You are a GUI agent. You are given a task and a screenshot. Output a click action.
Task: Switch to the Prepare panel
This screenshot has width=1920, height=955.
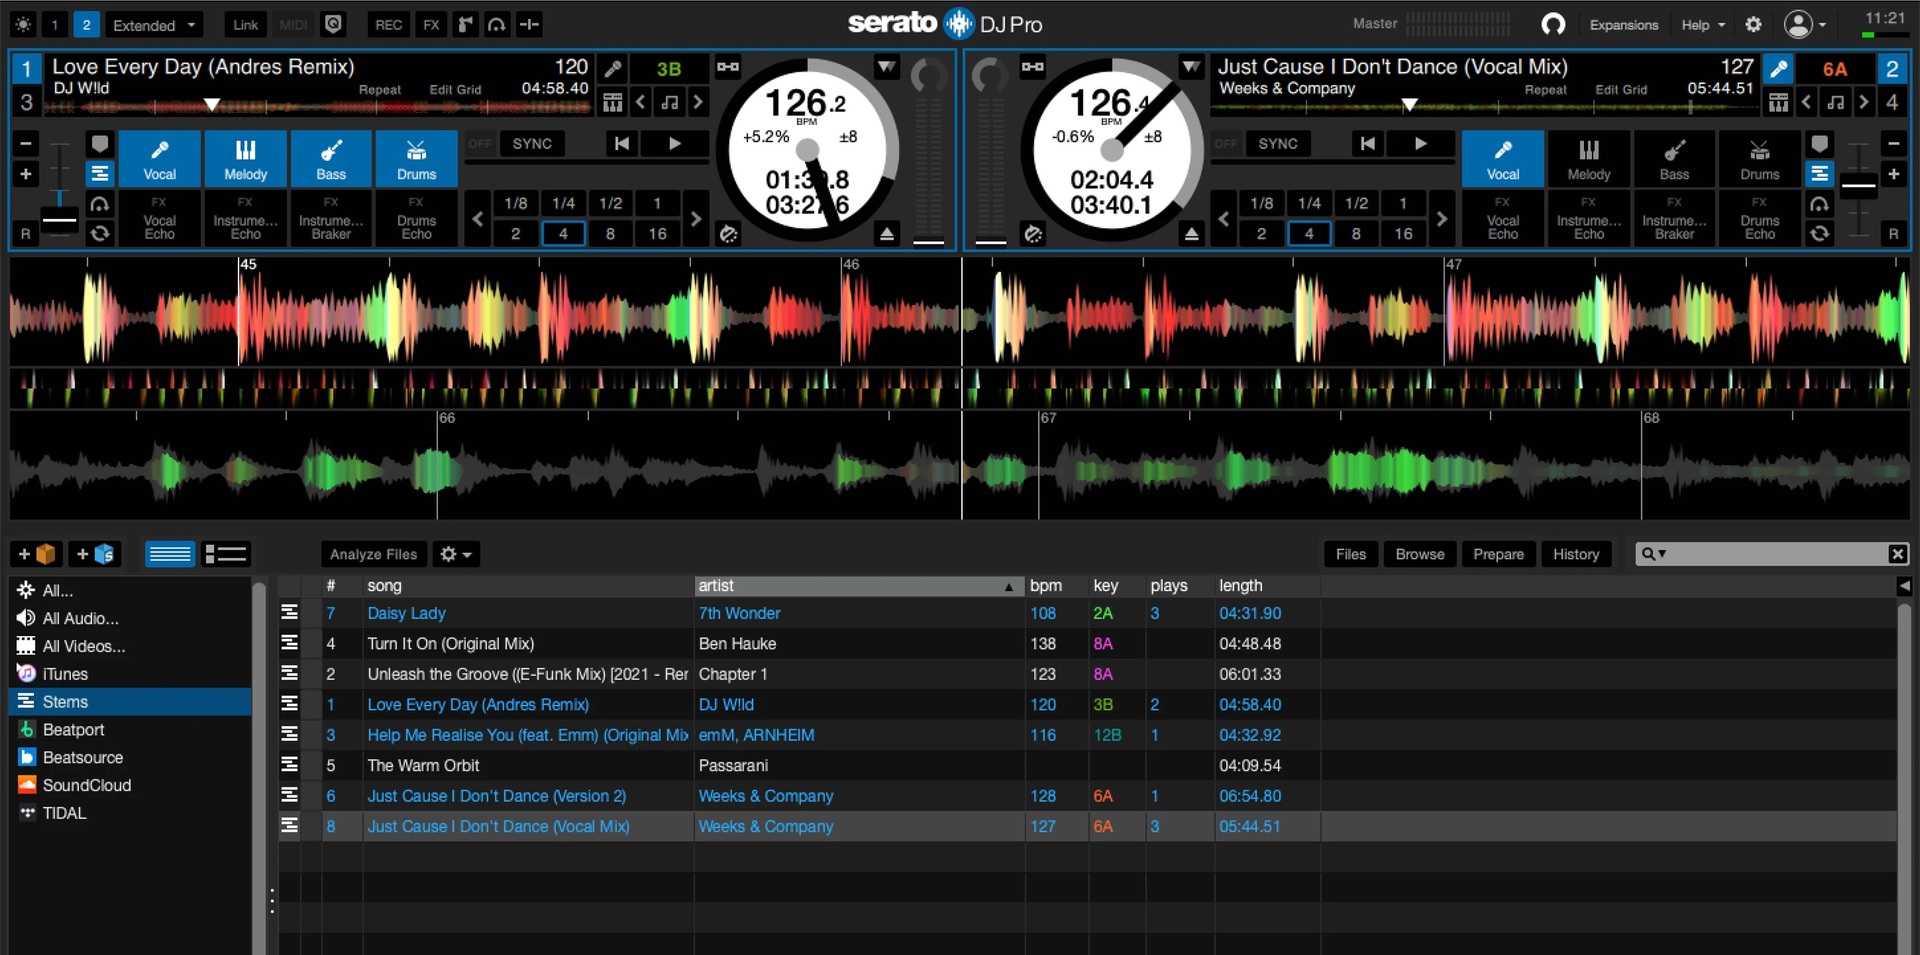coord(1498,554)
